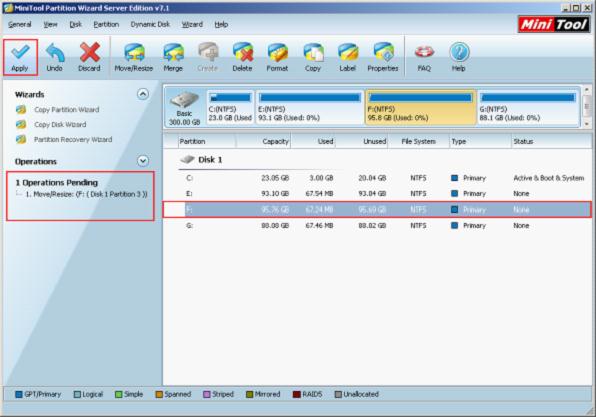Viewport: 596px width, 417px height.
Task: Click the Mirrored legend color swatch
Action: point(249,394)
